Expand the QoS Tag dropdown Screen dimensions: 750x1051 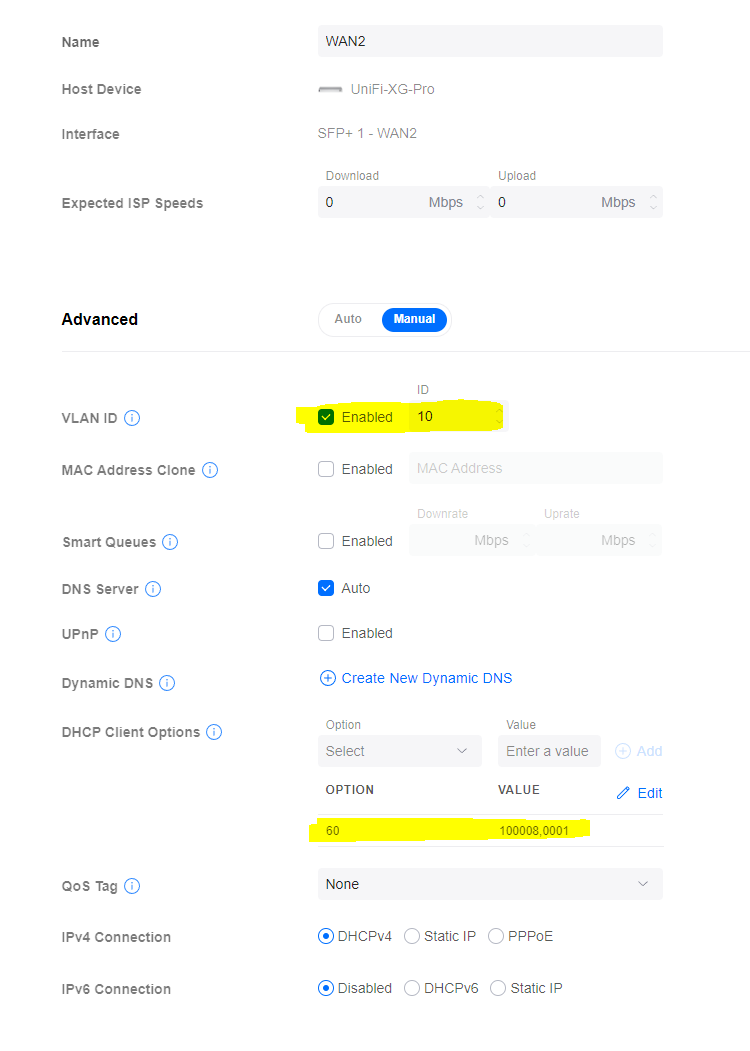[x=490, y=884]
